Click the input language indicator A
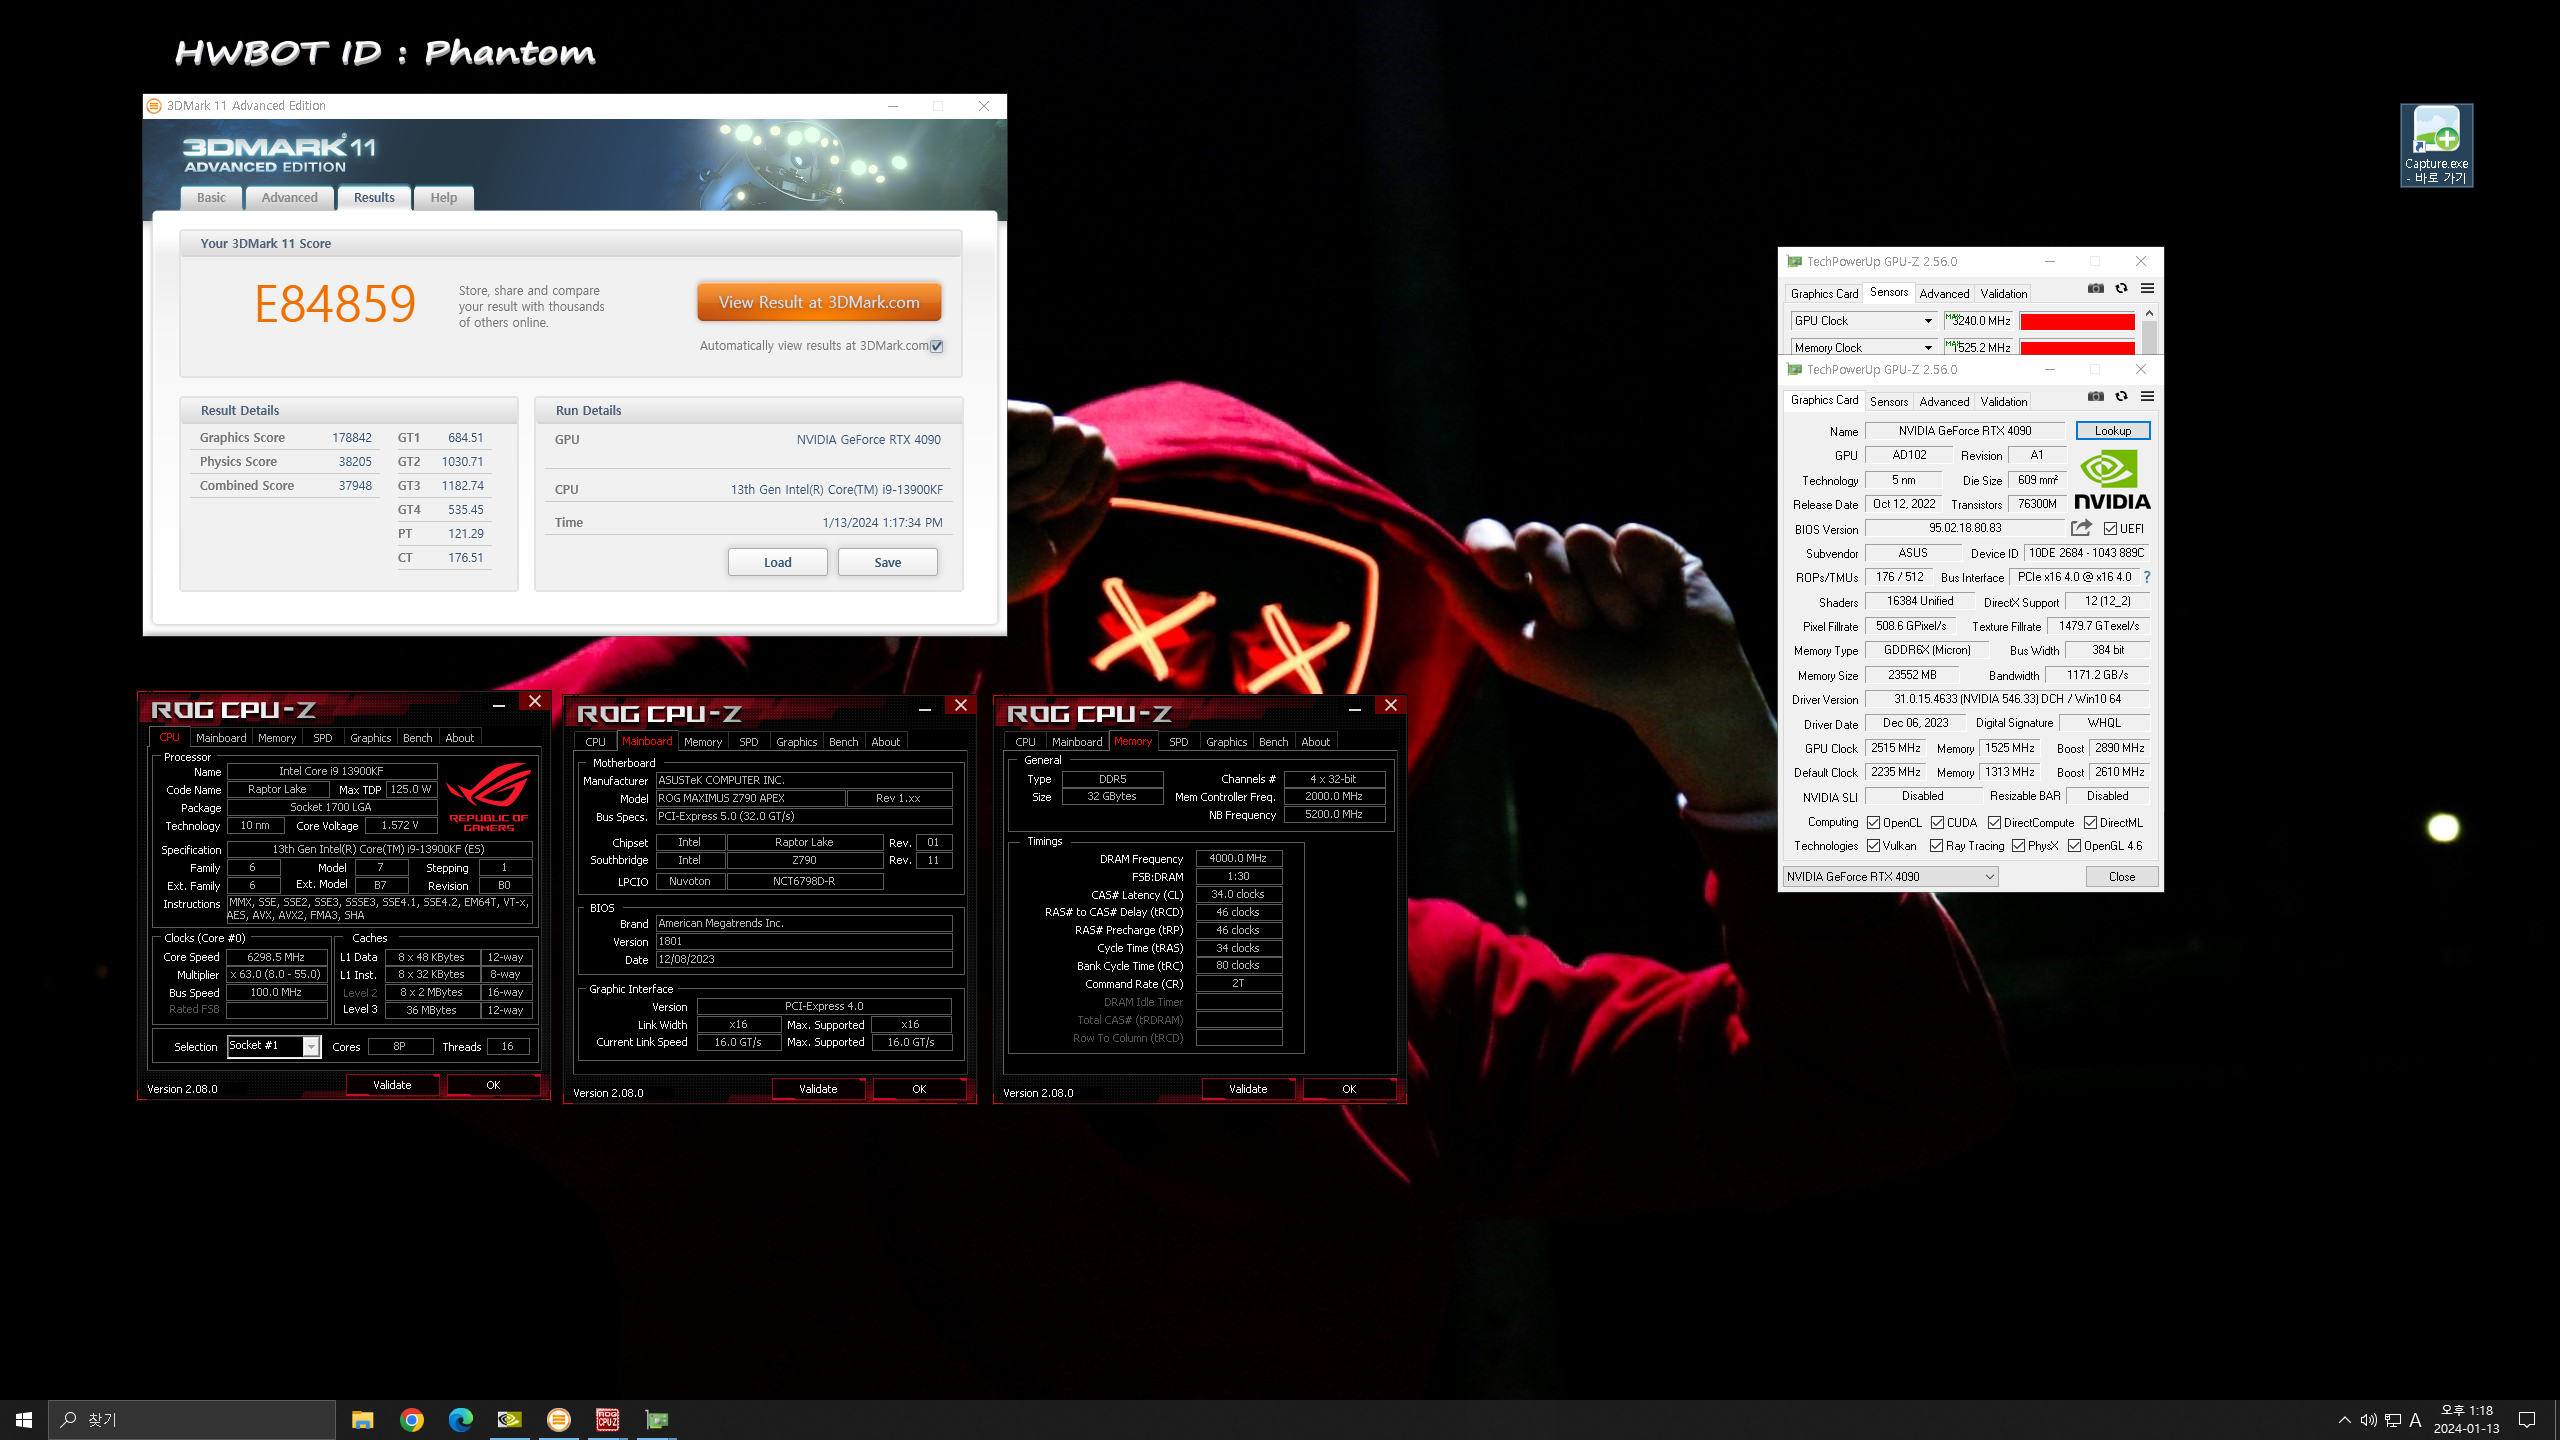2560x1440 pixels. pos(2415,1420)
